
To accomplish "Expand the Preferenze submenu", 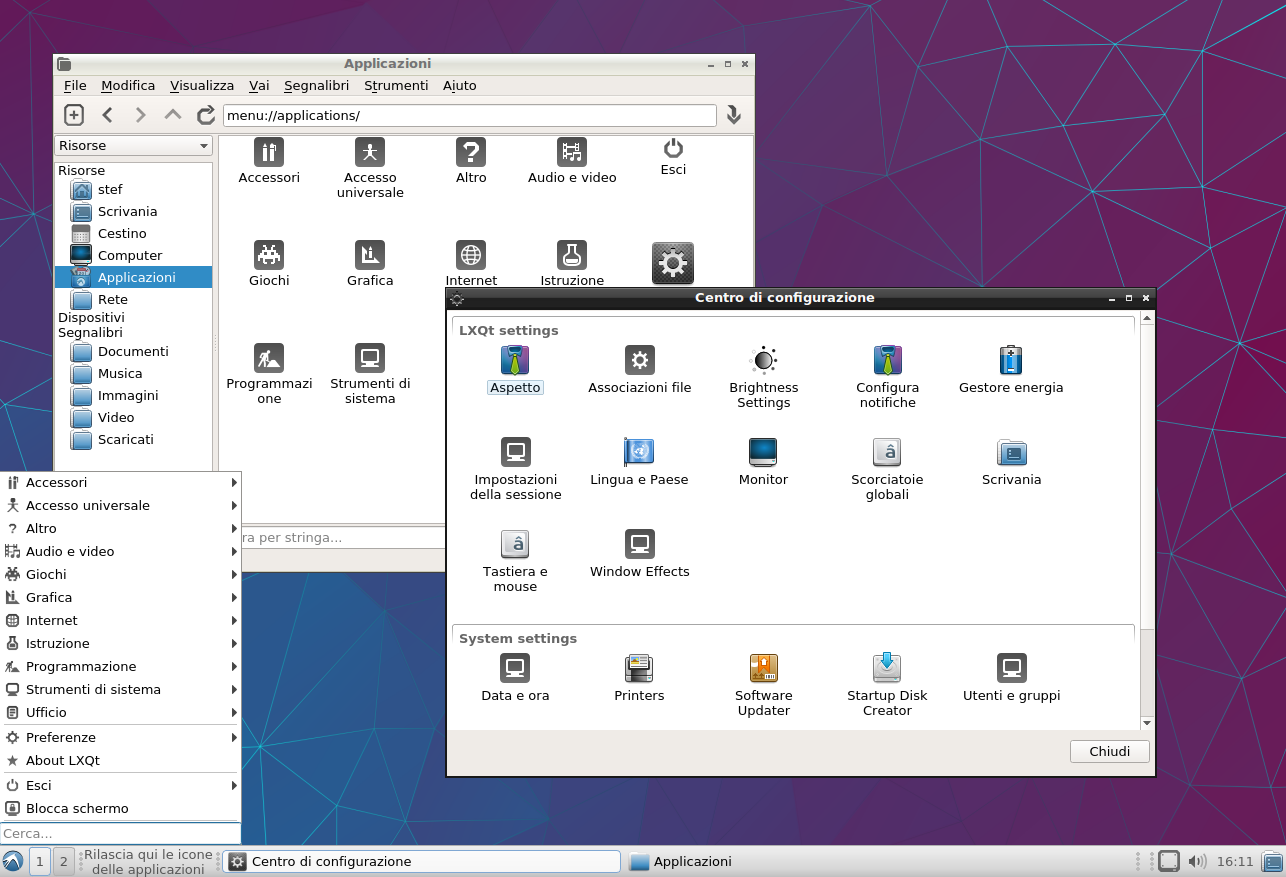I will tap(120, 737).
